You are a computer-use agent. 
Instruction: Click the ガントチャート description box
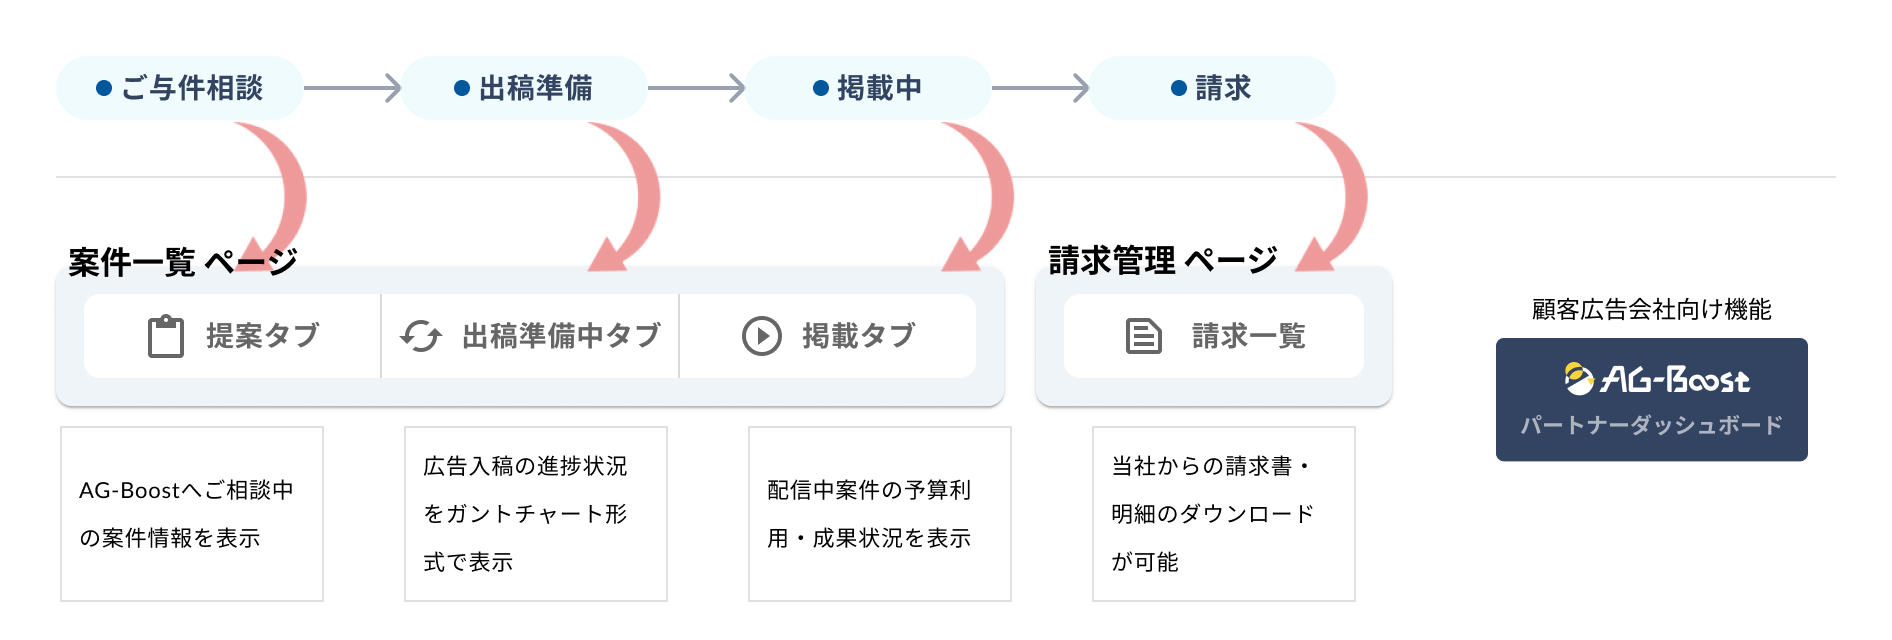pyautogui.click(x=535, y=514)
